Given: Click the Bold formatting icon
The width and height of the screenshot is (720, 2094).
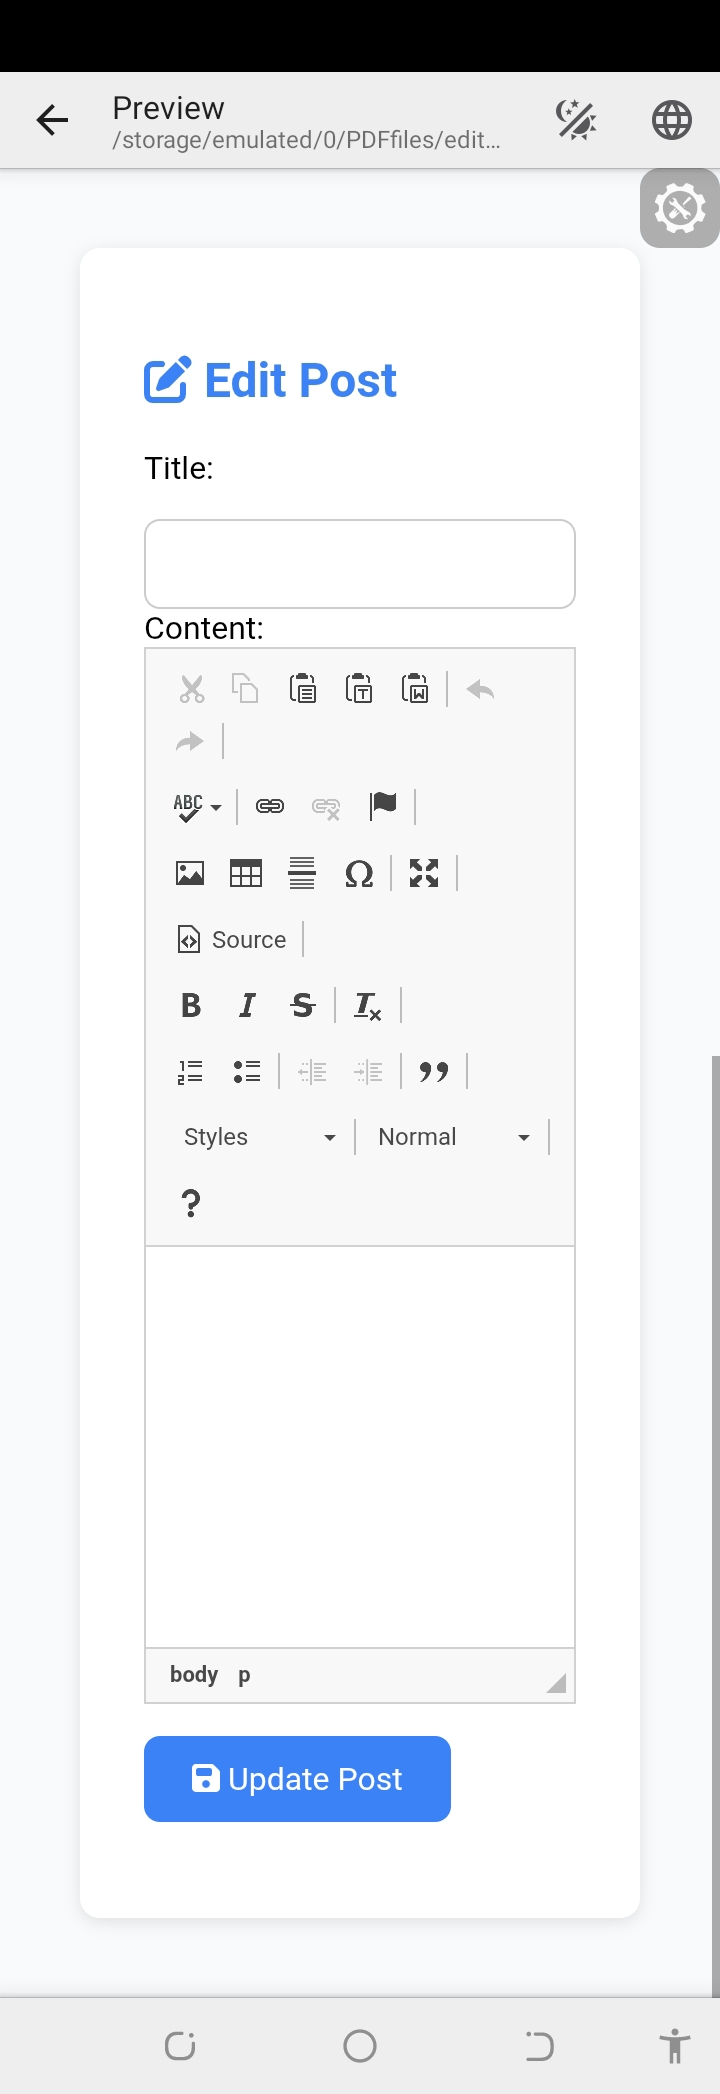Looking at the screenshot, I should pos(191,1005).
